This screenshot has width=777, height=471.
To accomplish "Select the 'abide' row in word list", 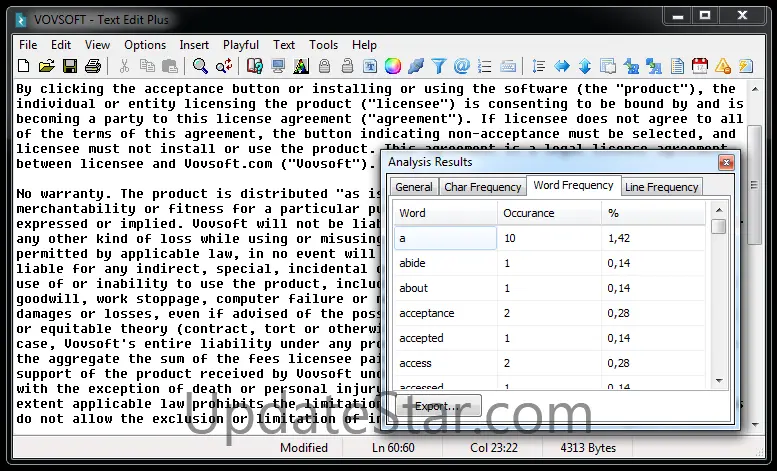I will 550,263.
